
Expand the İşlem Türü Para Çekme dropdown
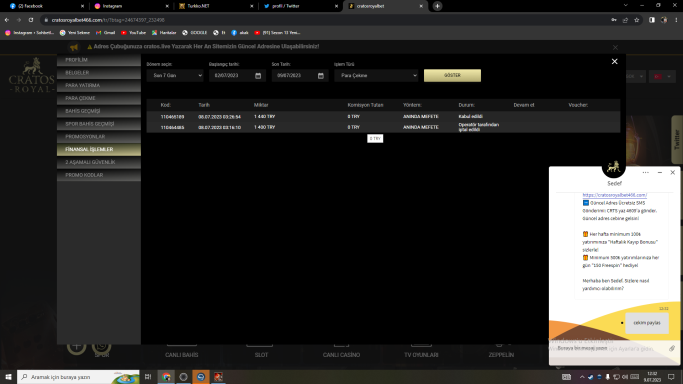click(x=376, y=76)
